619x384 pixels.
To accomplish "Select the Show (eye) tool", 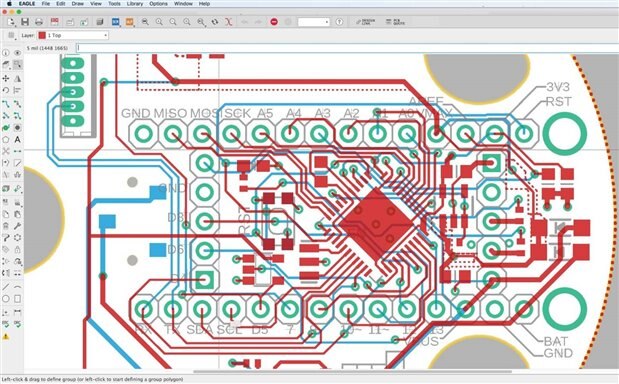I will (17, 52).
